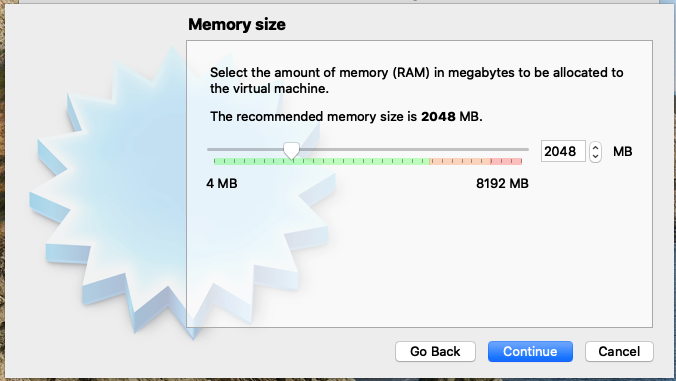The image size is (676, 381).
Task: Click the red zone of the memory scale
Action: [x=506, y=161]
